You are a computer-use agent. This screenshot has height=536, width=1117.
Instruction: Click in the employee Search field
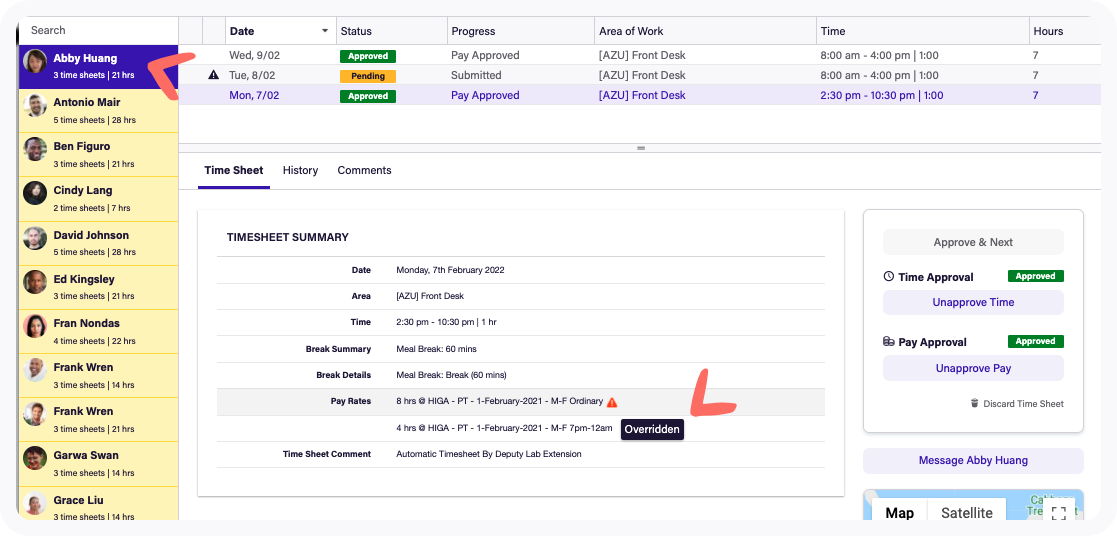click(98, 30)
